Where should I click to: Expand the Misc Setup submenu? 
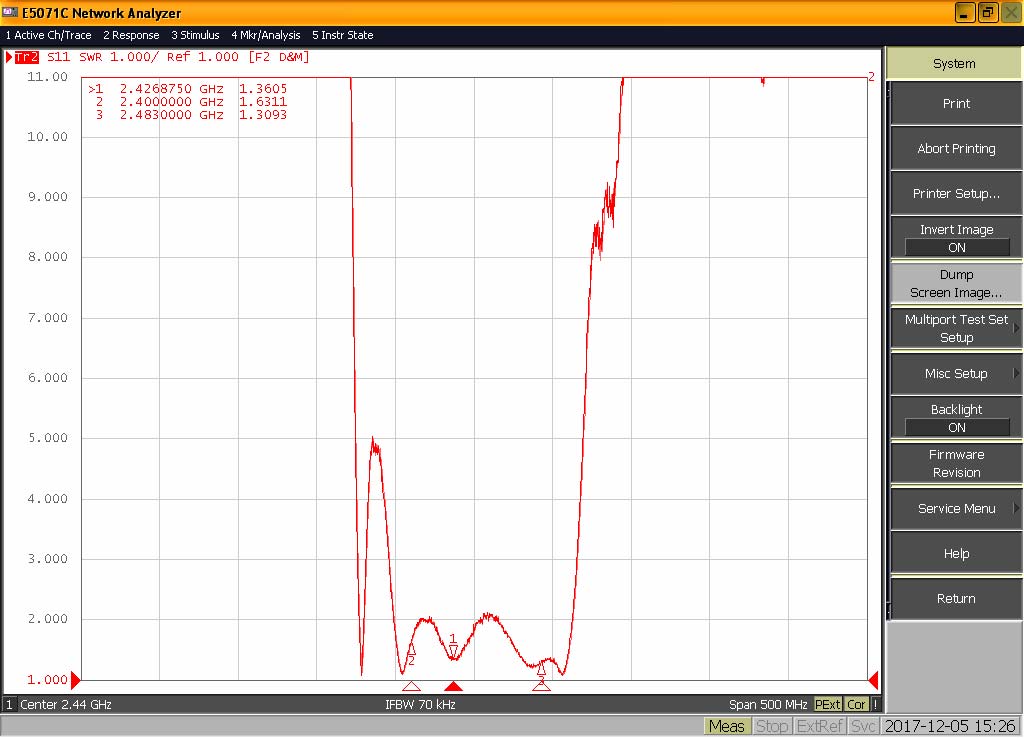point(956,373)
